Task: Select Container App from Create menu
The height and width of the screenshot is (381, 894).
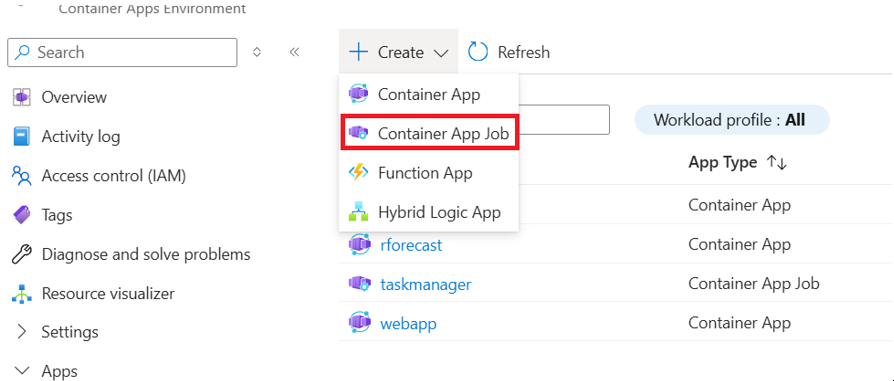Action: tap(429, 94)
